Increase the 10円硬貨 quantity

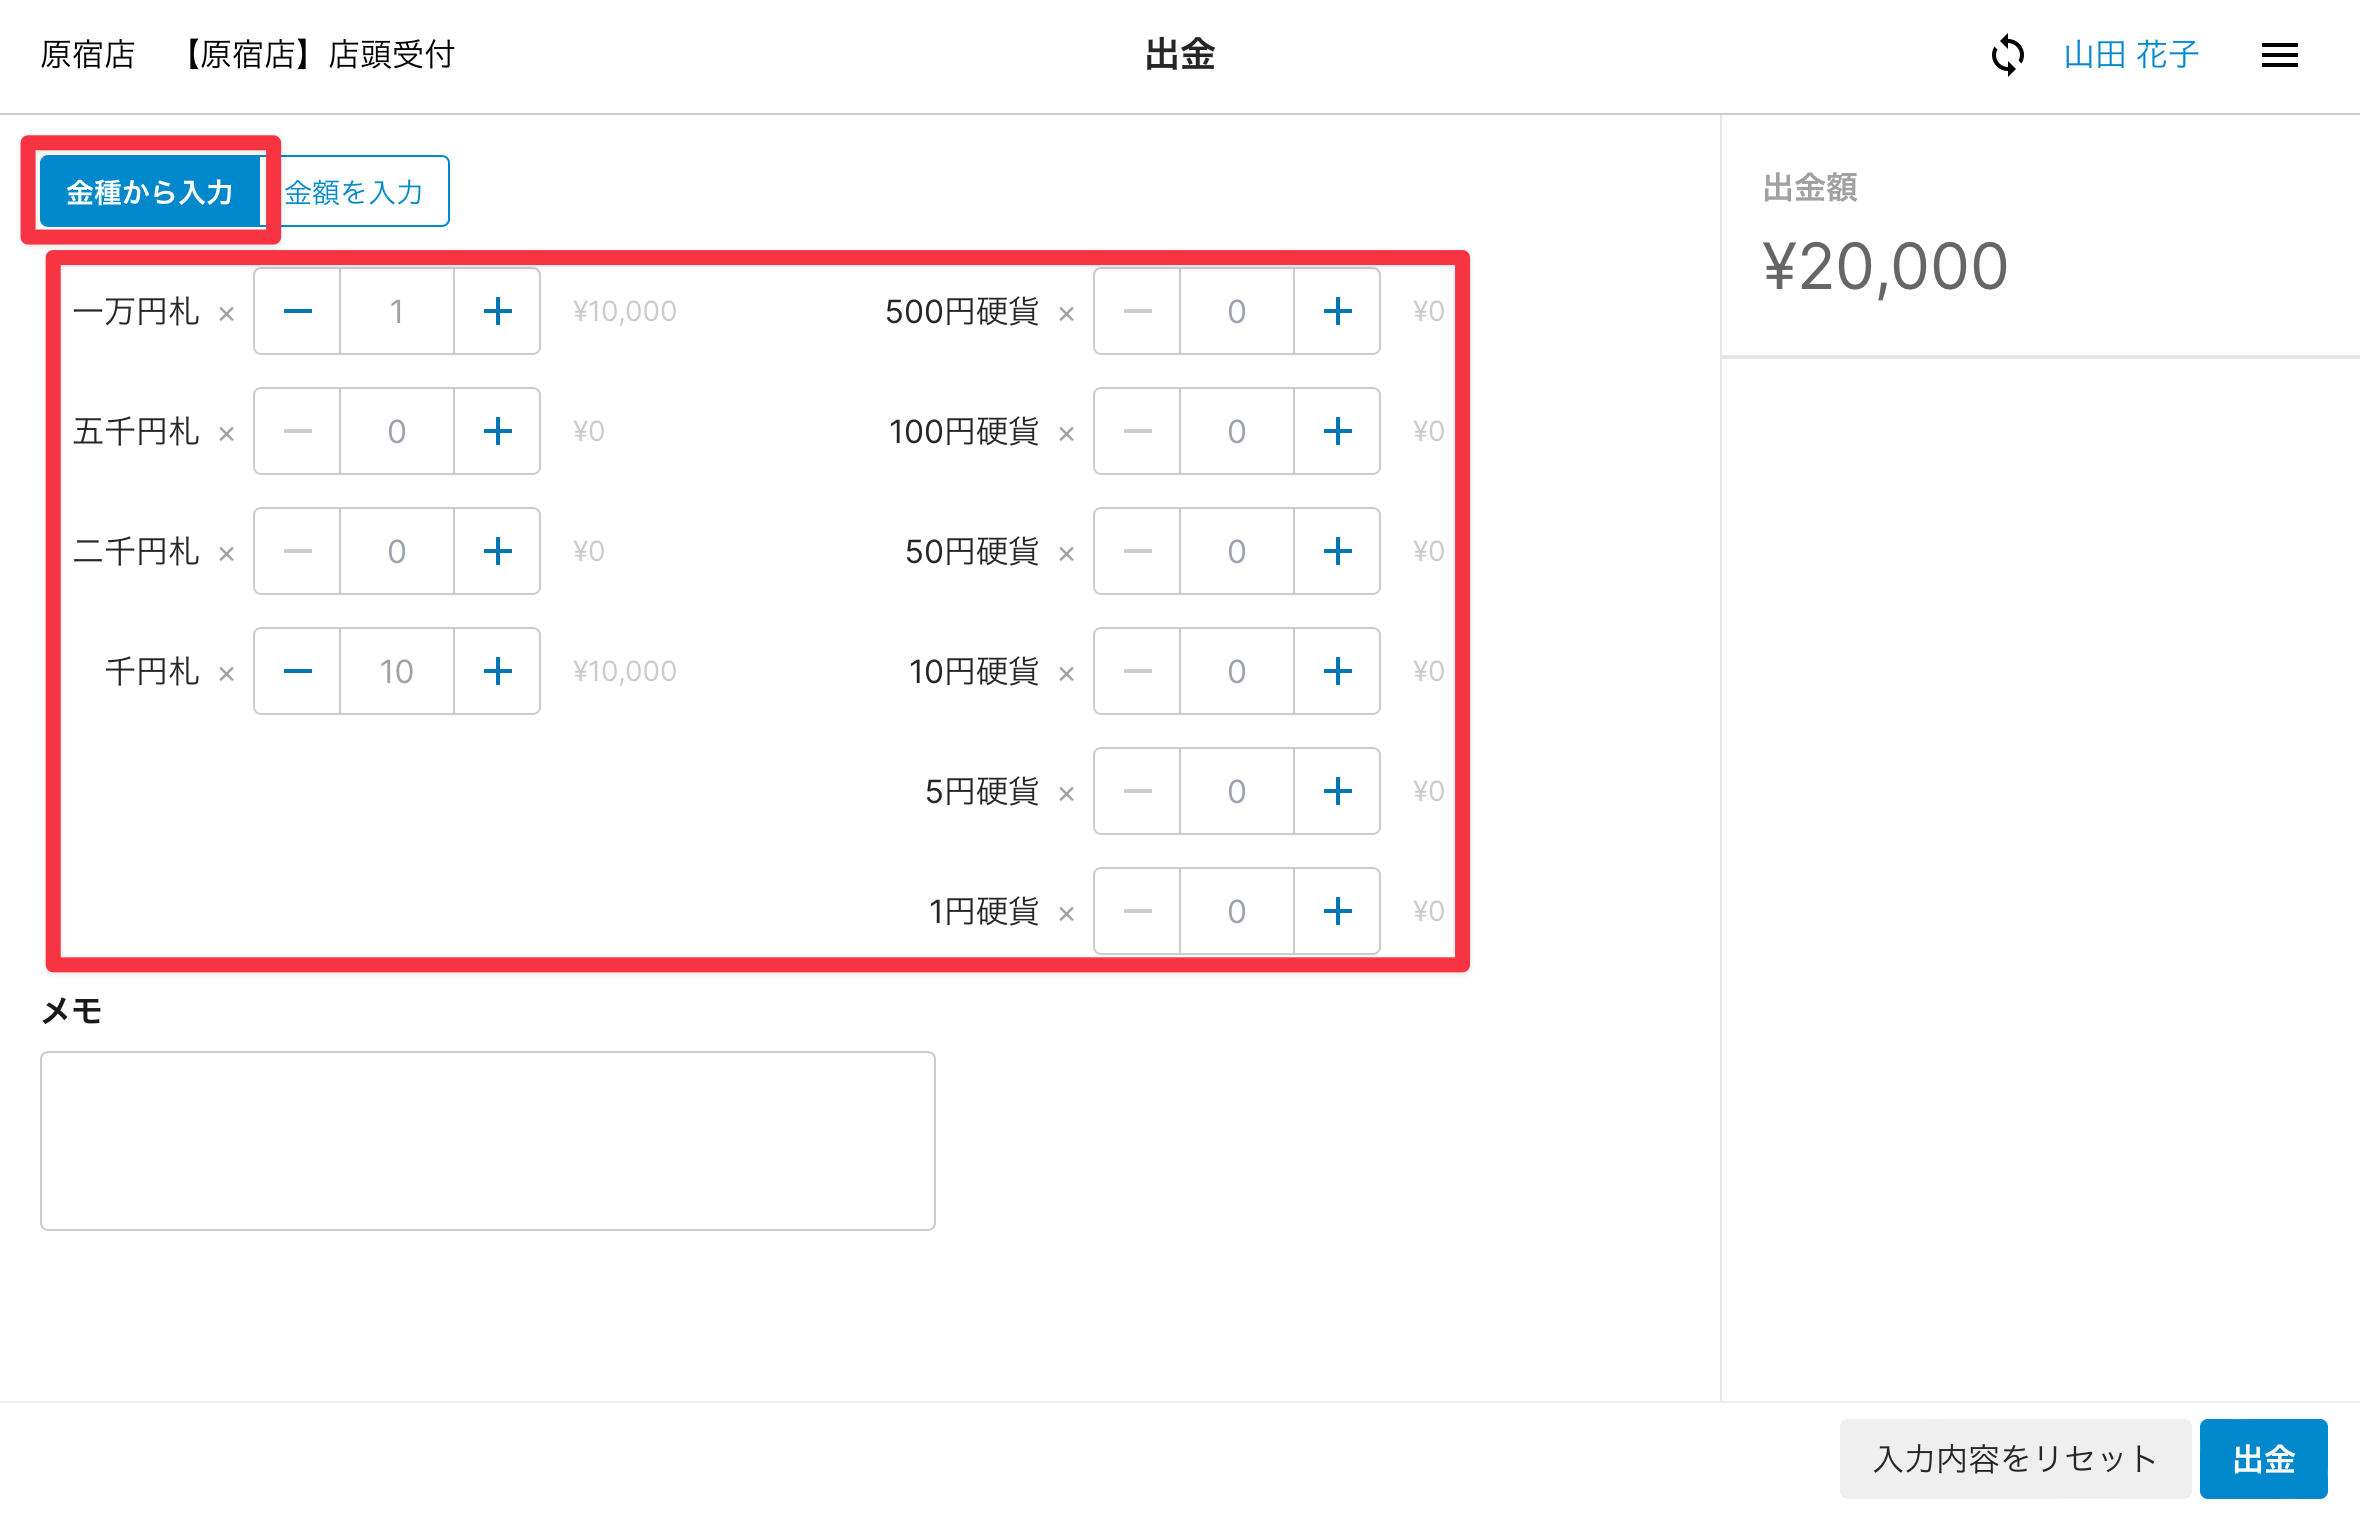(1337, 671)
